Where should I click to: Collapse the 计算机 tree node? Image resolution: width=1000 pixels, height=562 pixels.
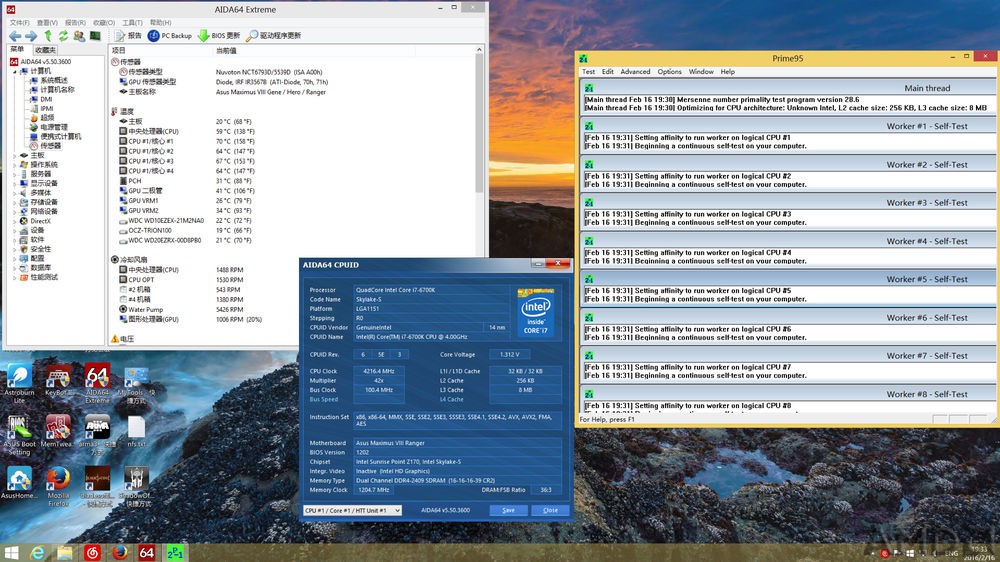point(15,71)
